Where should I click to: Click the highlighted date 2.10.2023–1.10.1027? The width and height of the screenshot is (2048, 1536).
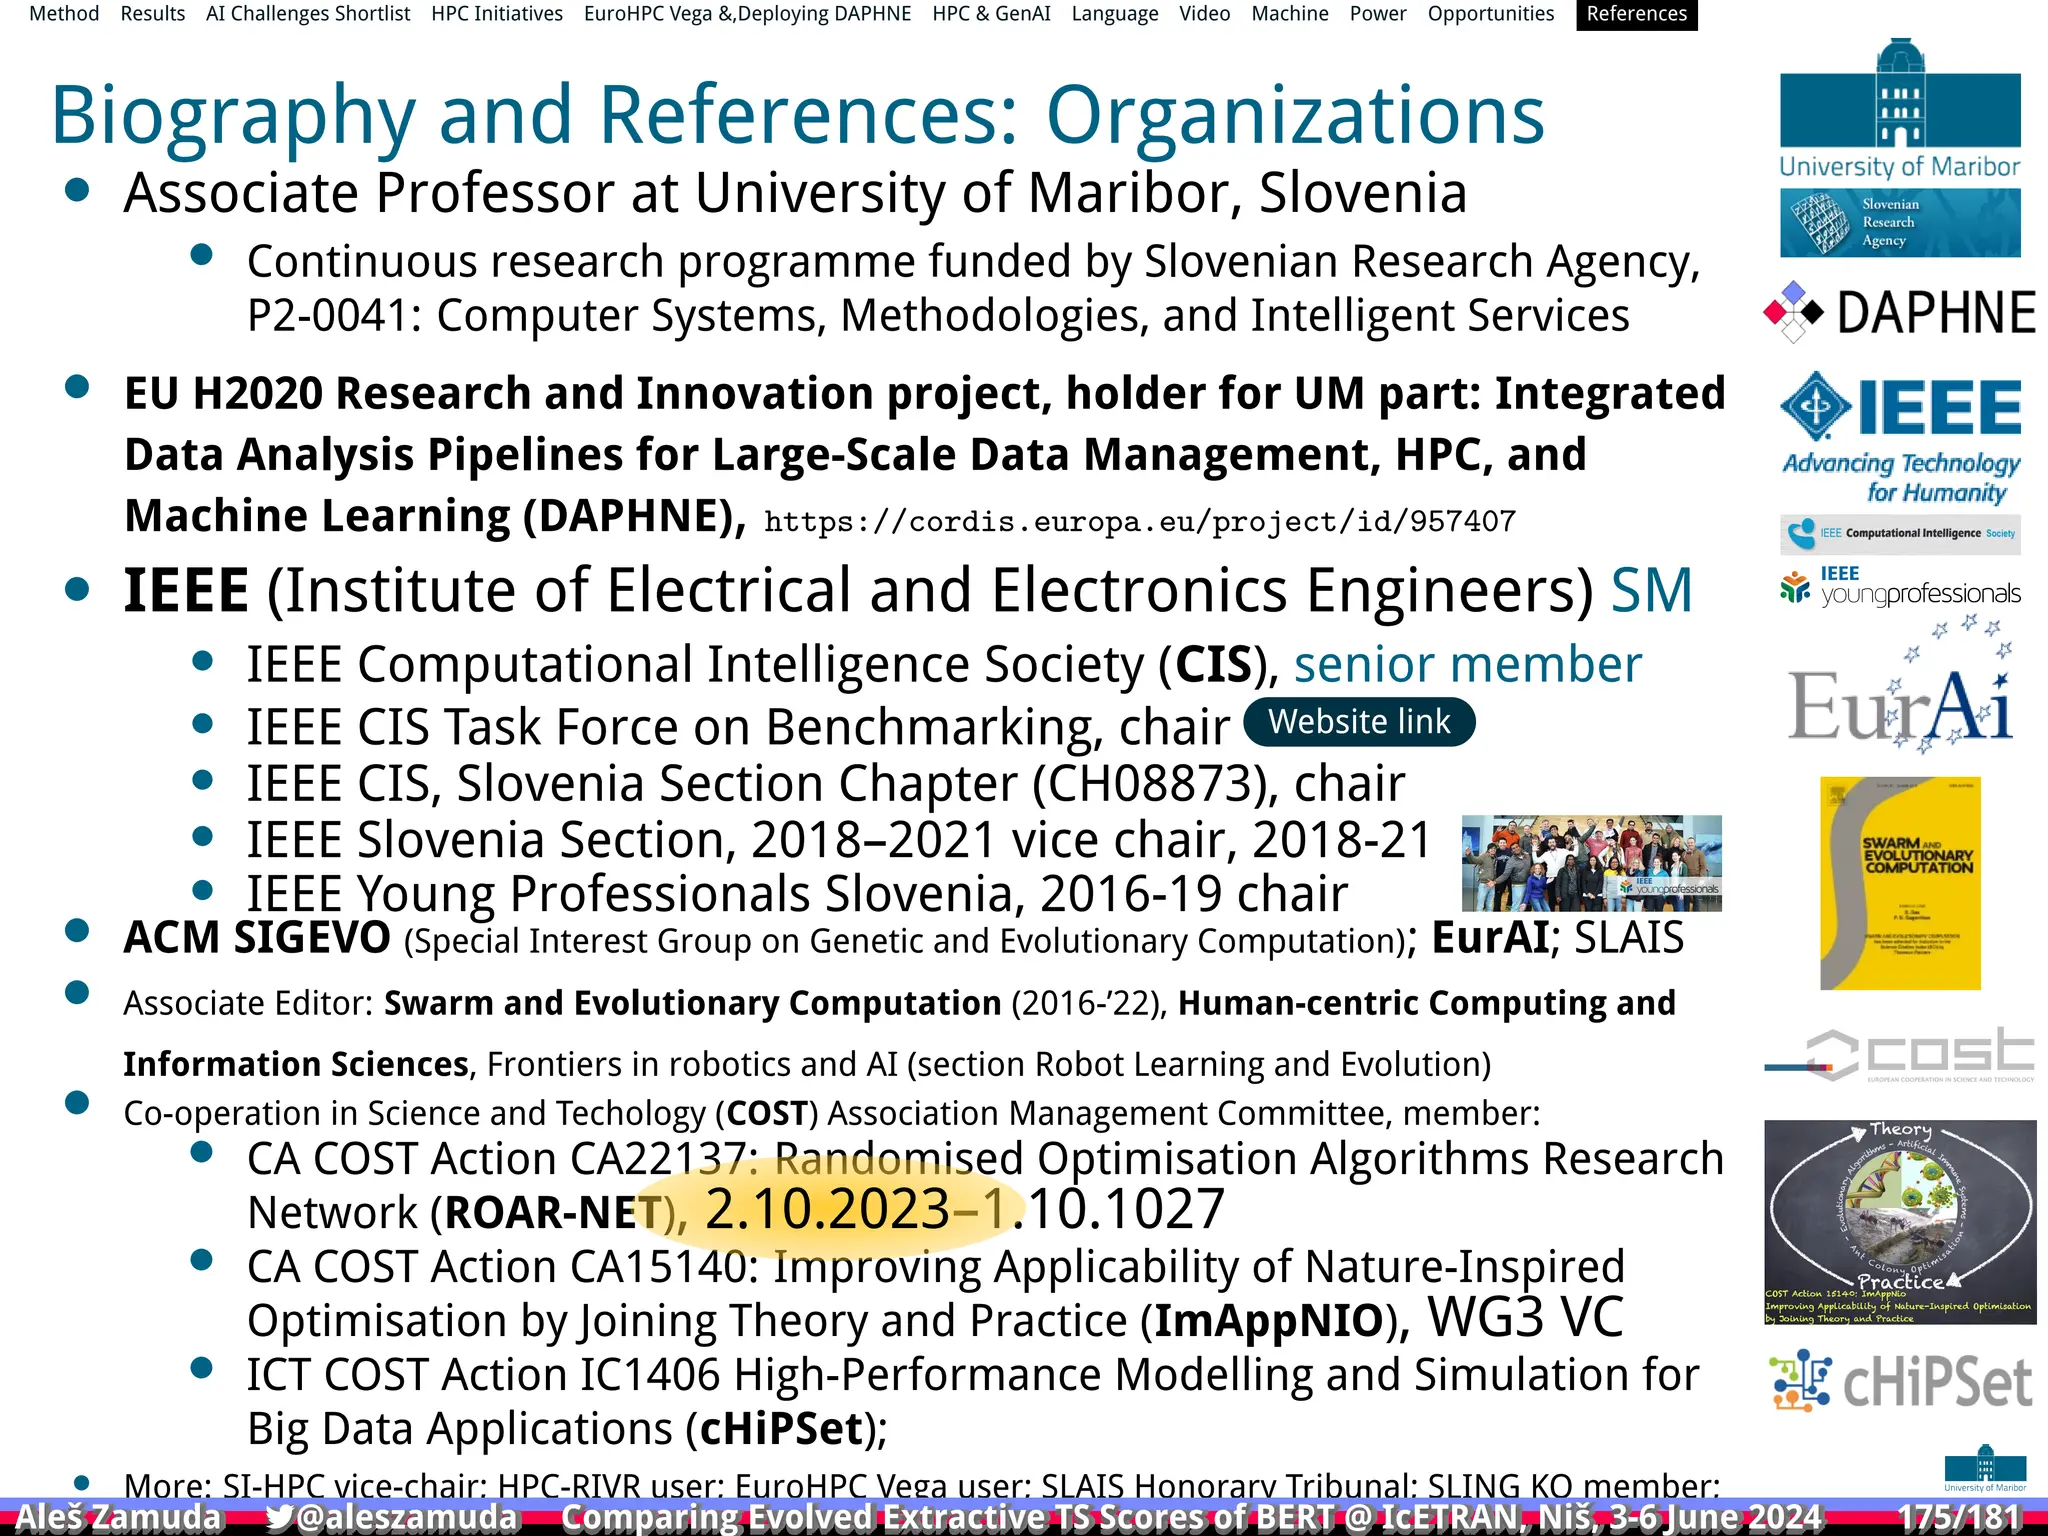(x=964, y=1208)
